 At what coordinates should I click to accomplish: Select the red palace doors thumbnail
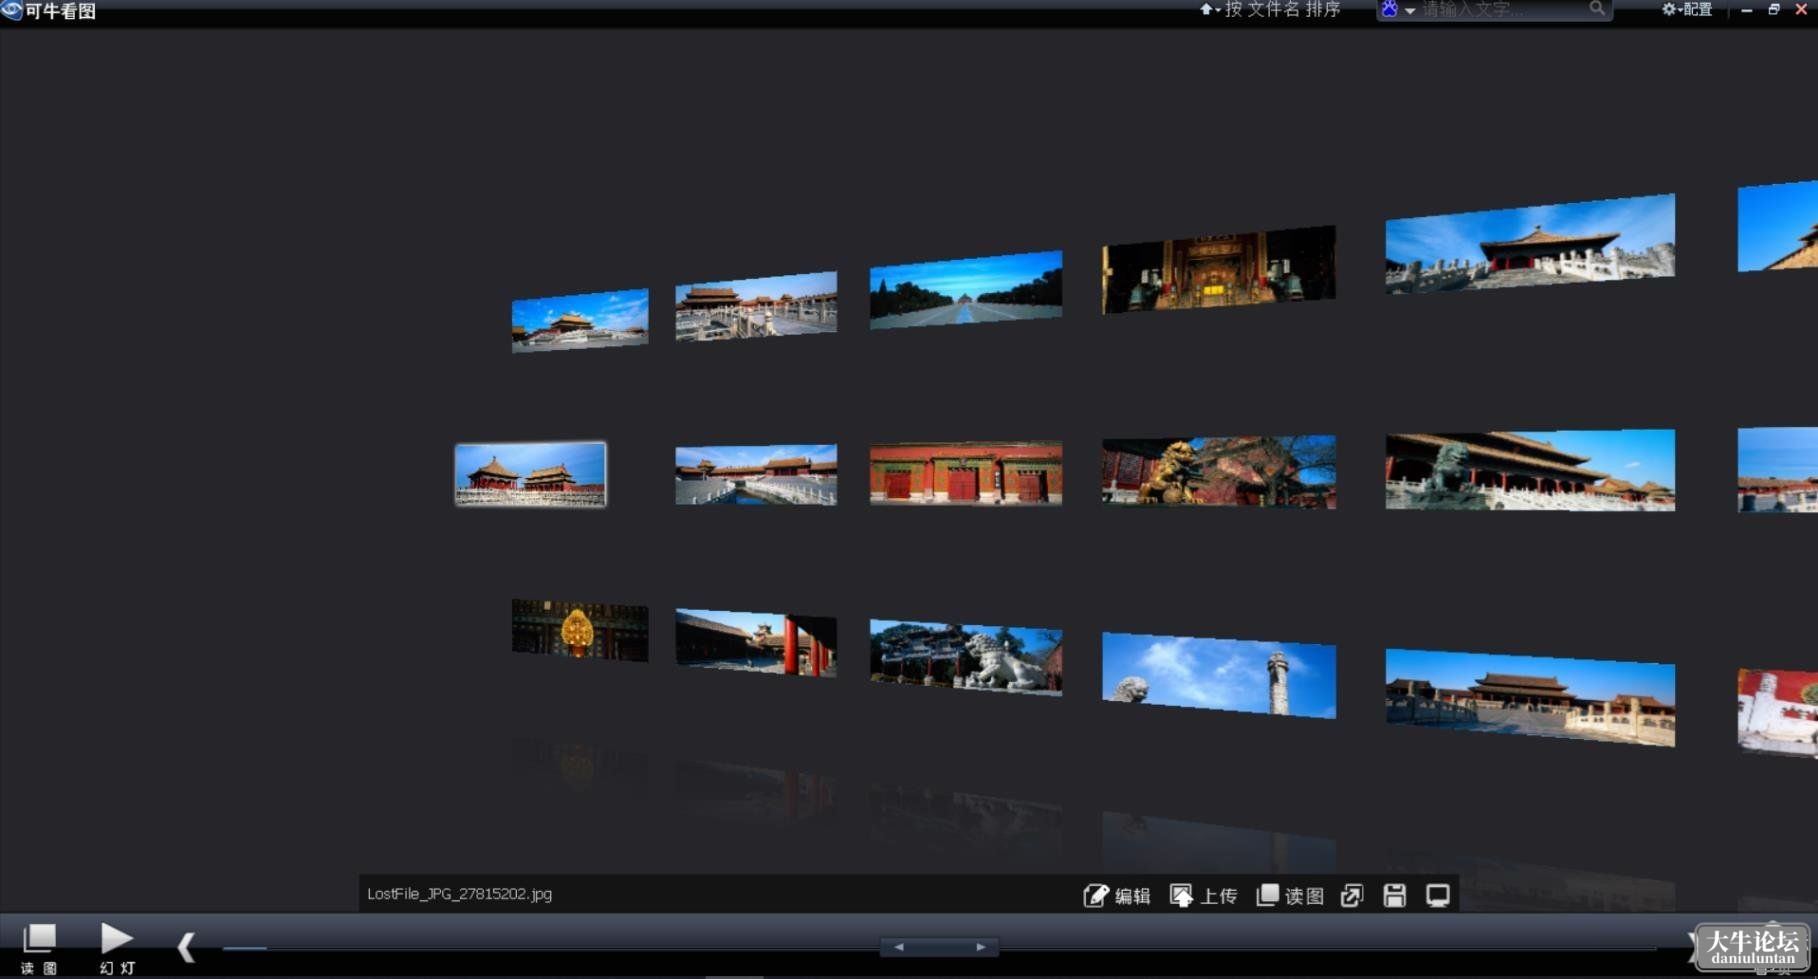[x=966, y=473]
